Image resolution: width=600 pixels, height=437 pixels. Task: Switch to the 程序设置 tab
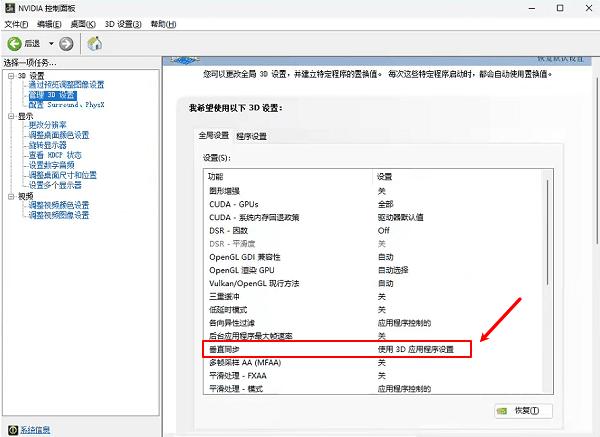pyautogui.click(x=251, y=136)
